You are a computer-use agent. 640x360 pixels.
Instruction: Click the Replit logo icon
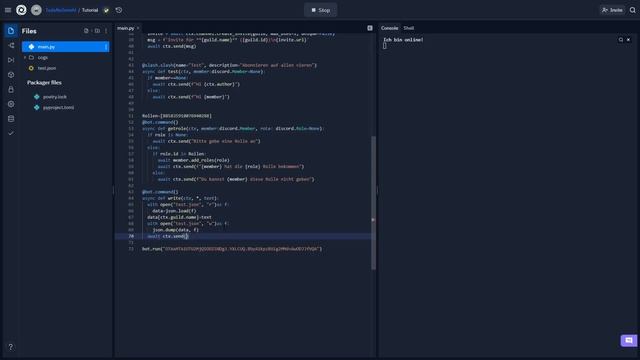[21, 10]
